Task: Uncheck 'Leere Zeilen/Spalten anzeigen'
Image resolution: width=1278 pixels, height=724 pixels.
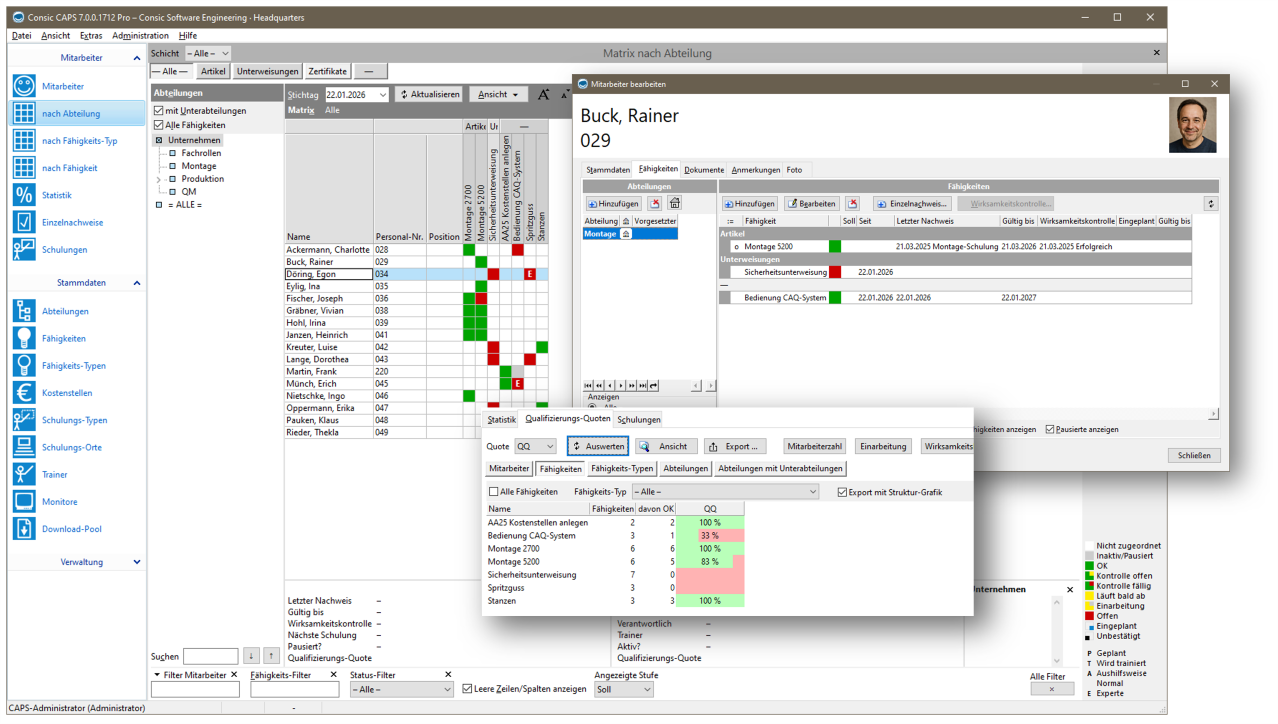Action: [x=467, y=689]
